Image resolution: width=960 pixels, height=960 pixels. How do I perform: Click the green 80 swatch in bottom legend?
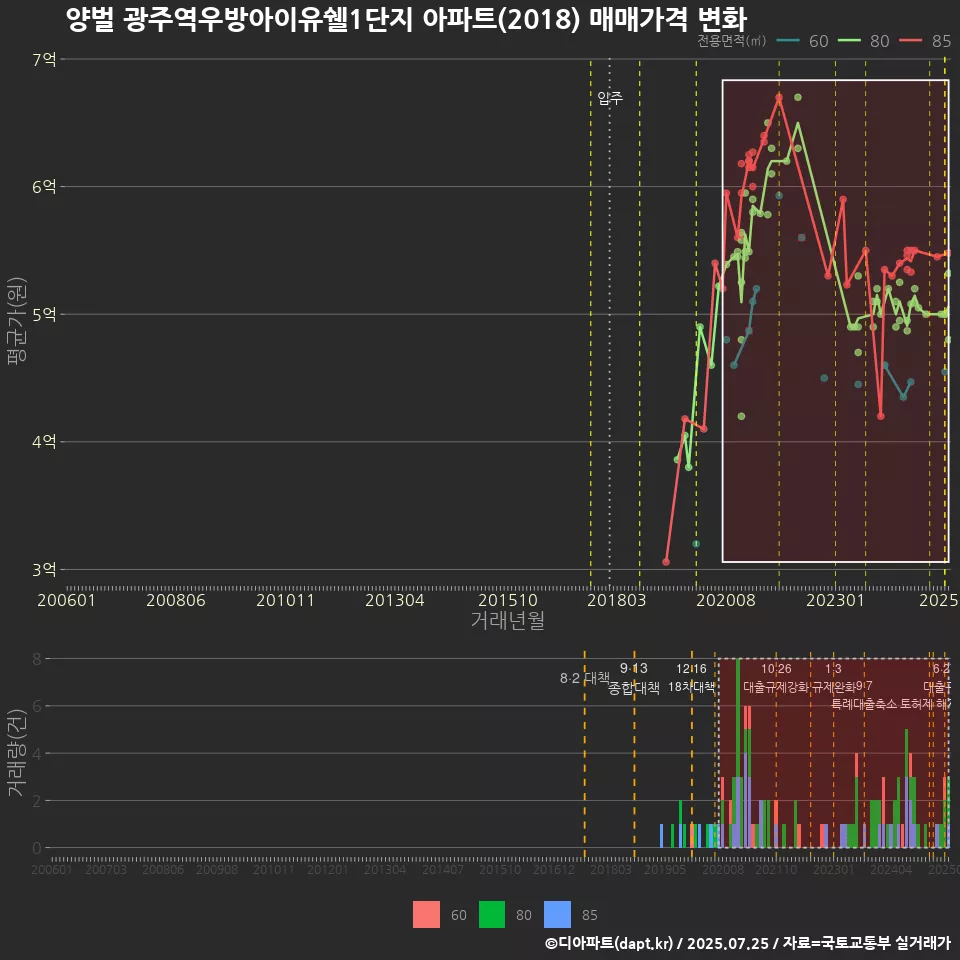[492, 914]
